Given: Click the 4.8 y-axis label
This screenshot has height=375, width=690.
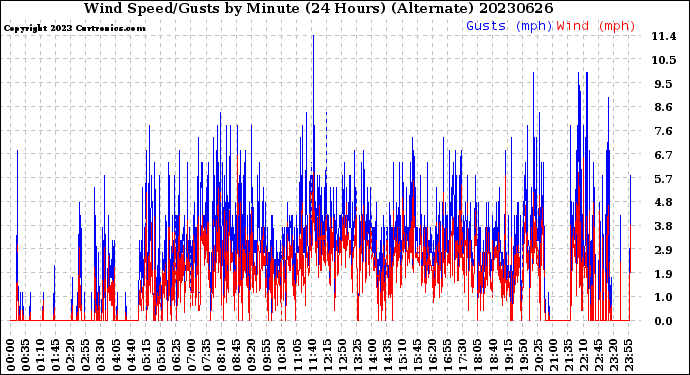Looking at the screenshot, I should point(664,202).
